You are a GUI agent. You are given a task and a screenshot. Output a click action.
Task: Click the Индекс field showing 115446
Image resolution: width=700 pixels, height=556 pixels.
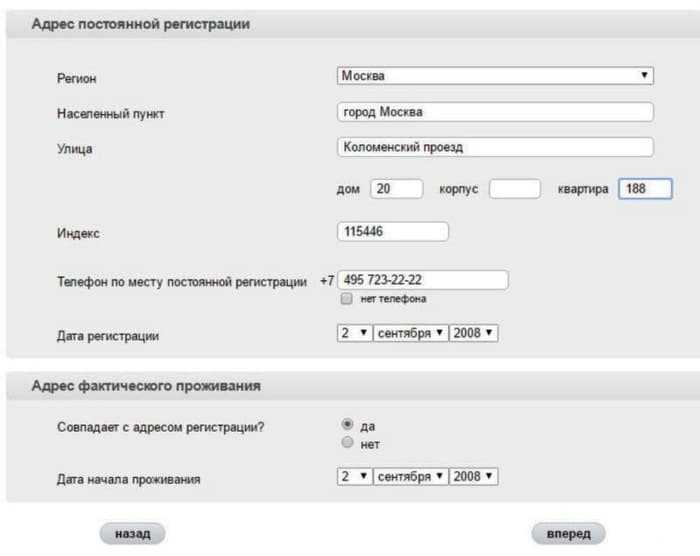pyautogui.click(x=392, y=231)
